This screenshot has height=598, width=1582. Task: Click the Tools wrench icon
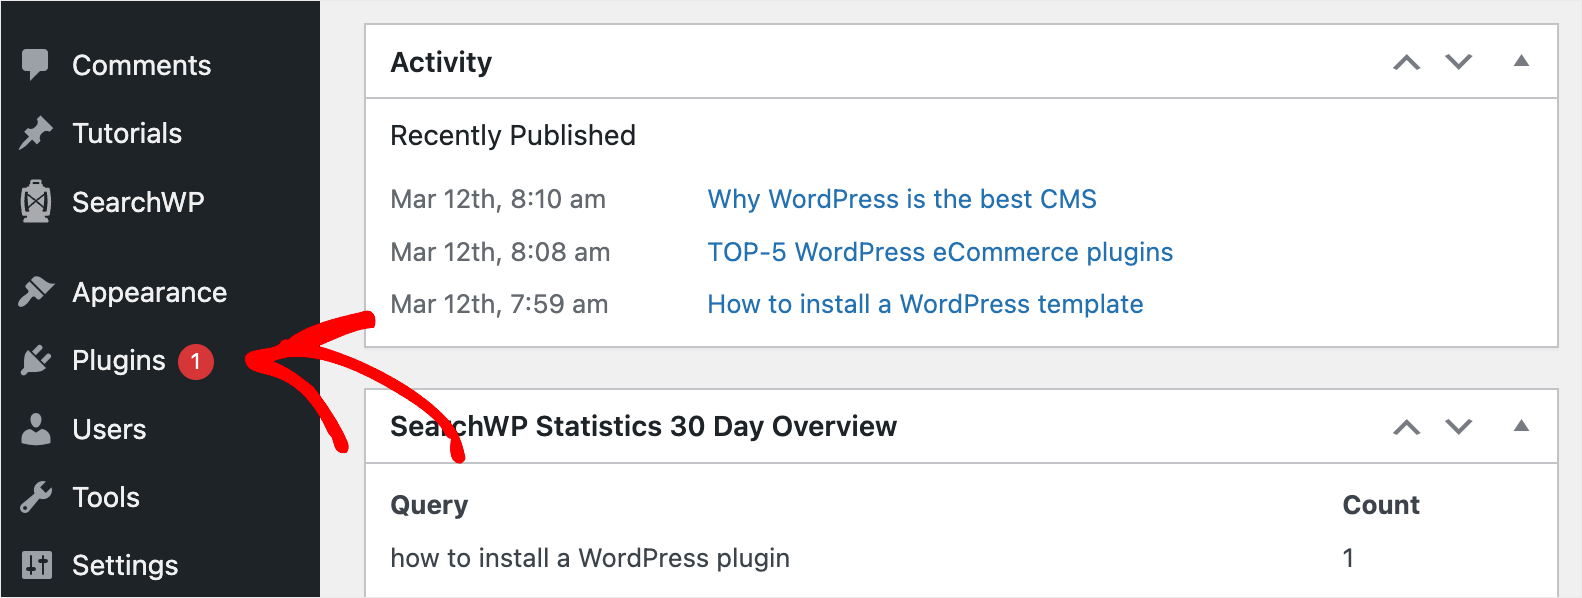pos(35,497)
